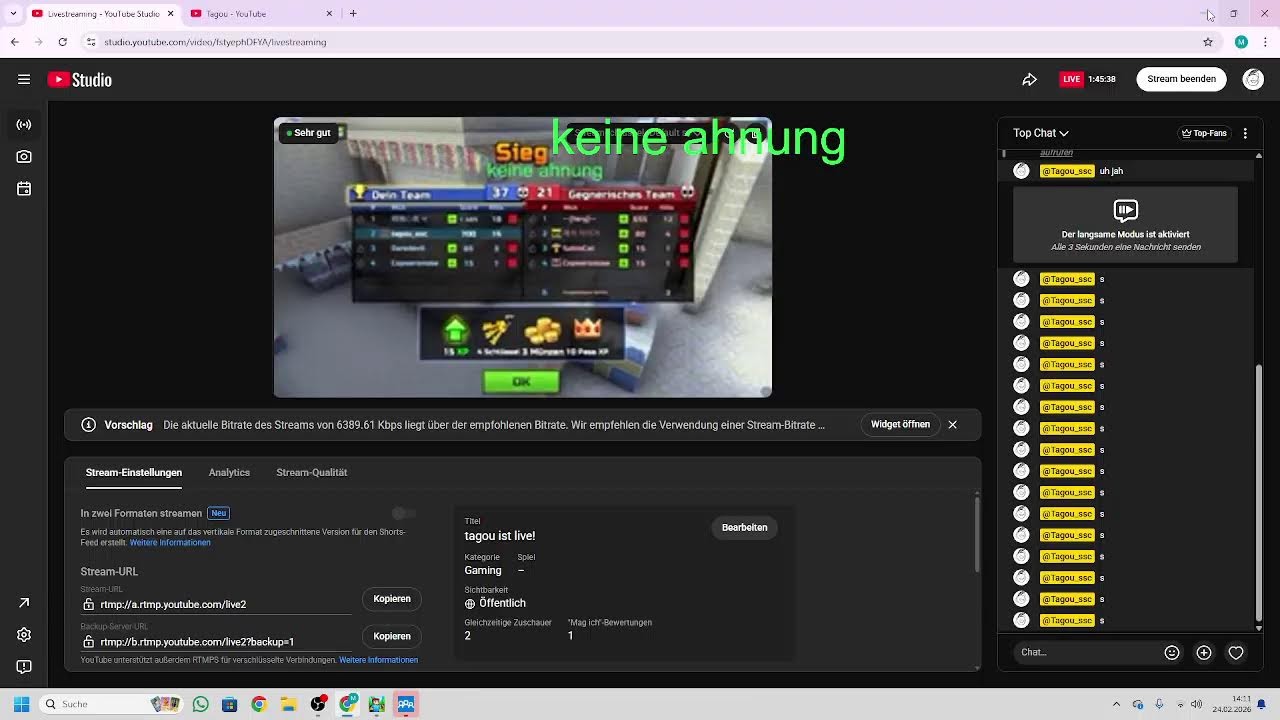Open OBS Studio from the taskbar
1280x720 pixels.
point(318,704)
